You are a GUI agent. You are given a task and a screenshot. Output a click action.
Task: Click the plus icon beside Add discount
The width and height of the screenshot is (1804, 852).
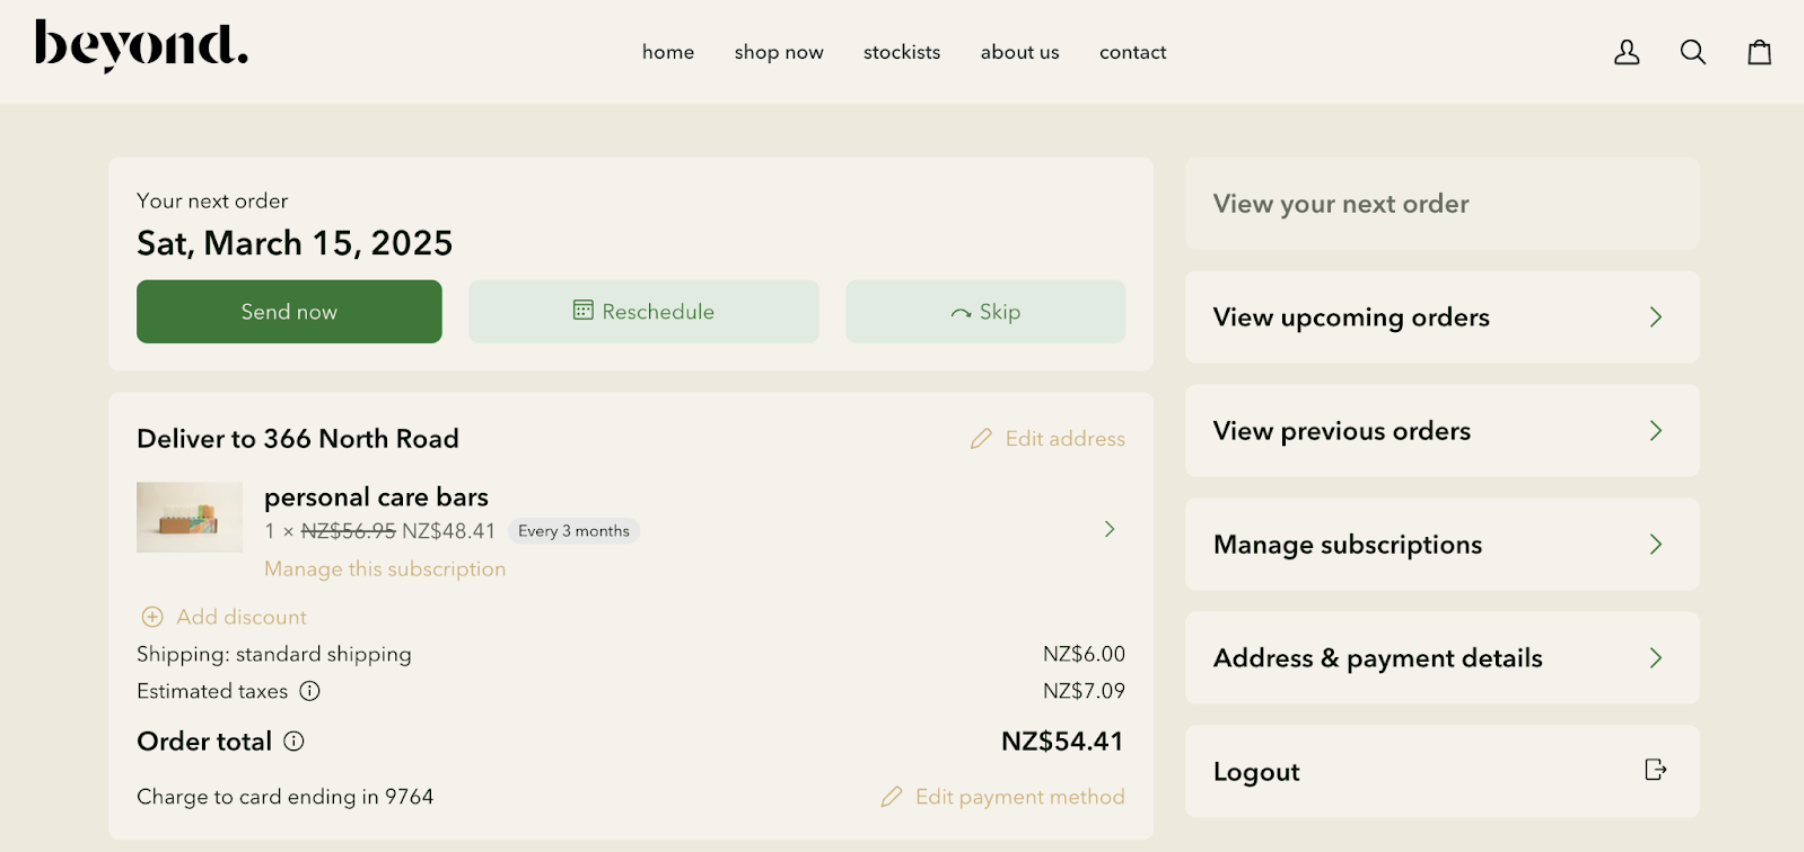point(152,617)
